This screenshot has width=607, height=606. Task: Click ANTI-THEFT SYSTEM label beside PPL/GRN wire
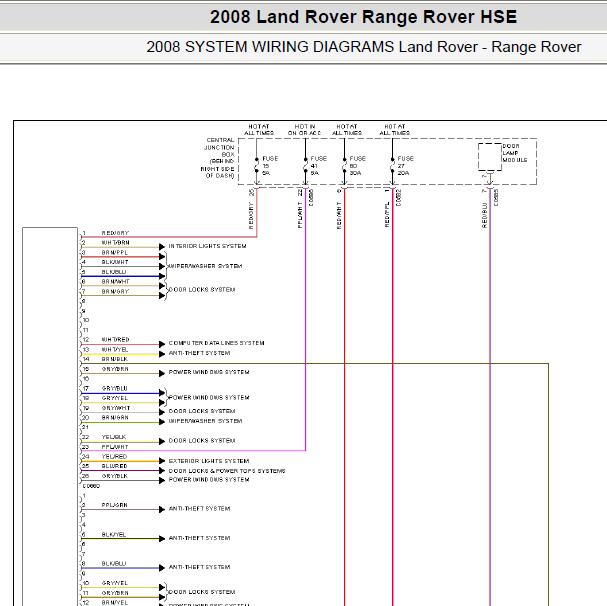[x=199, y=509]
